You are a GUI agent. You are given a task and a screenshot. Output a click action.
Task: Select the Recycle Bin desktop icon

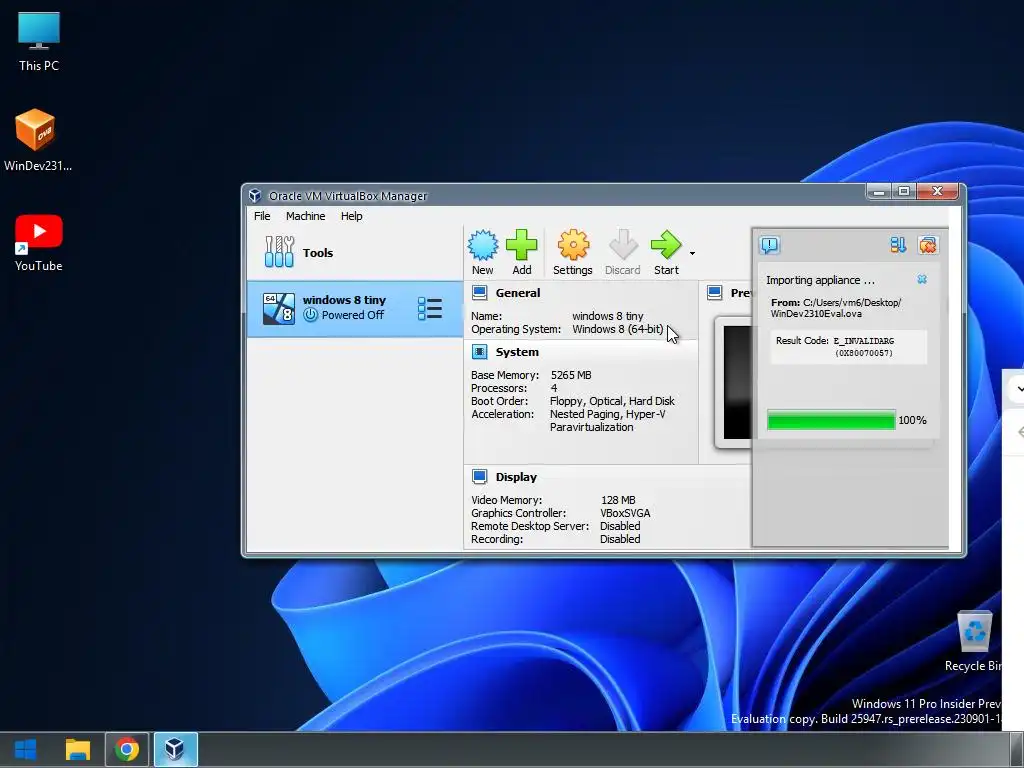[x=974, y=641]
